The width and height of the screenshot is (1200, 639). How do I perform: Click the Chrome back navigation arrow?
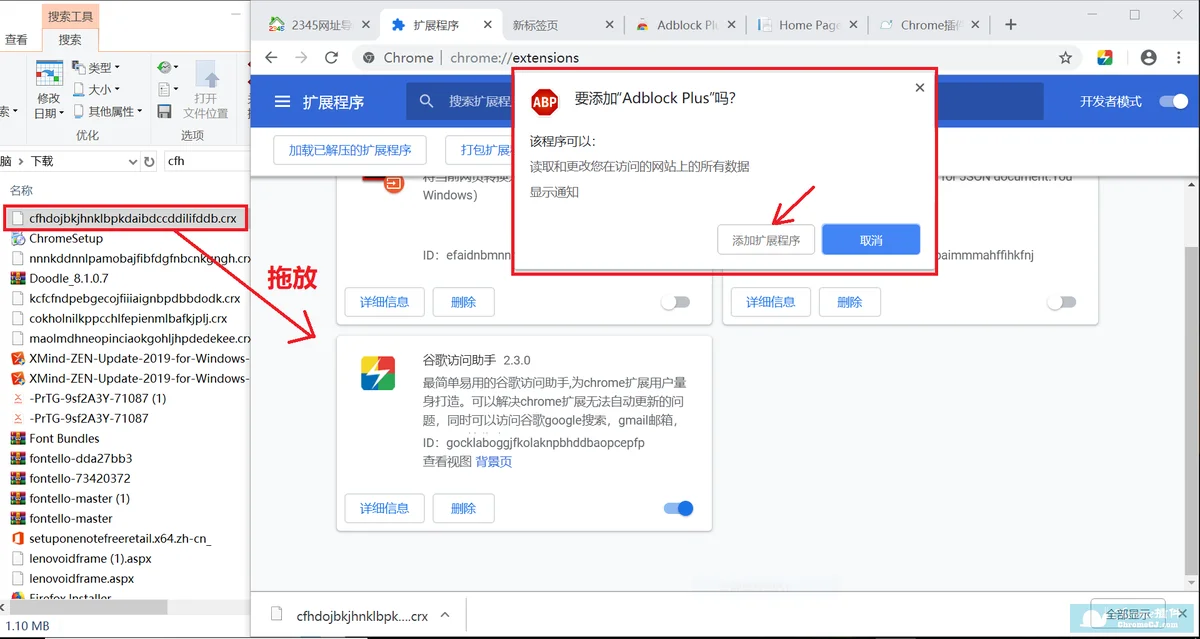pyautogui.click(x=271, y=58)
